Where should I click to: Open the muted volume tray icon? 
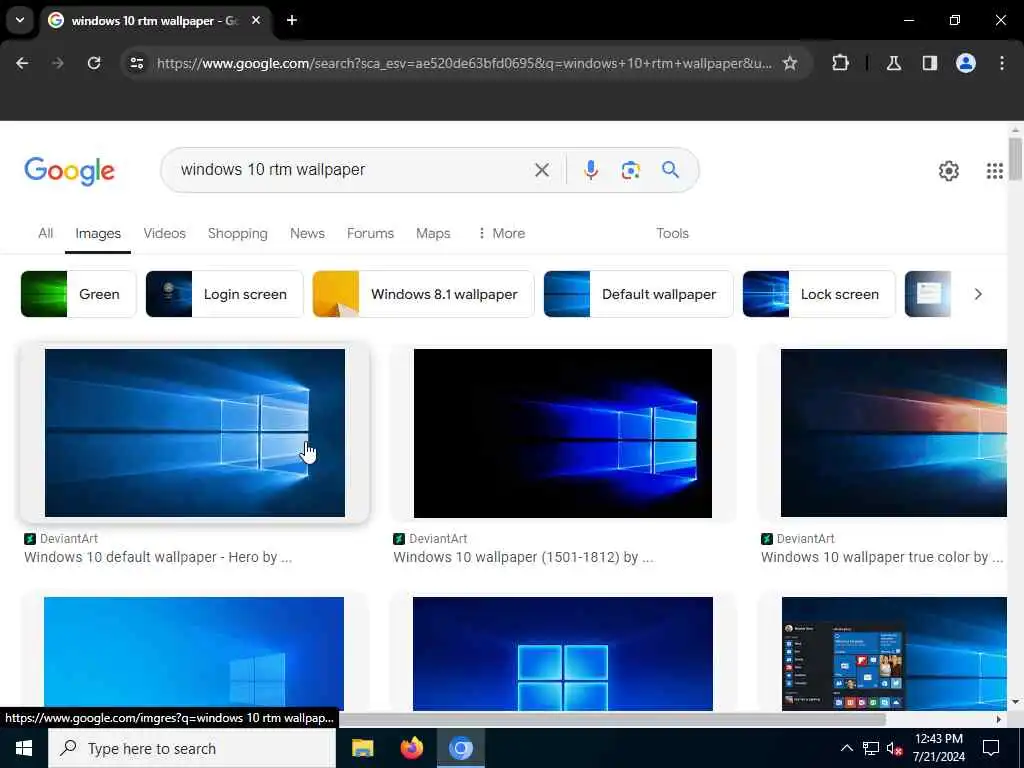pyautogui.click(x=894, y=748)
